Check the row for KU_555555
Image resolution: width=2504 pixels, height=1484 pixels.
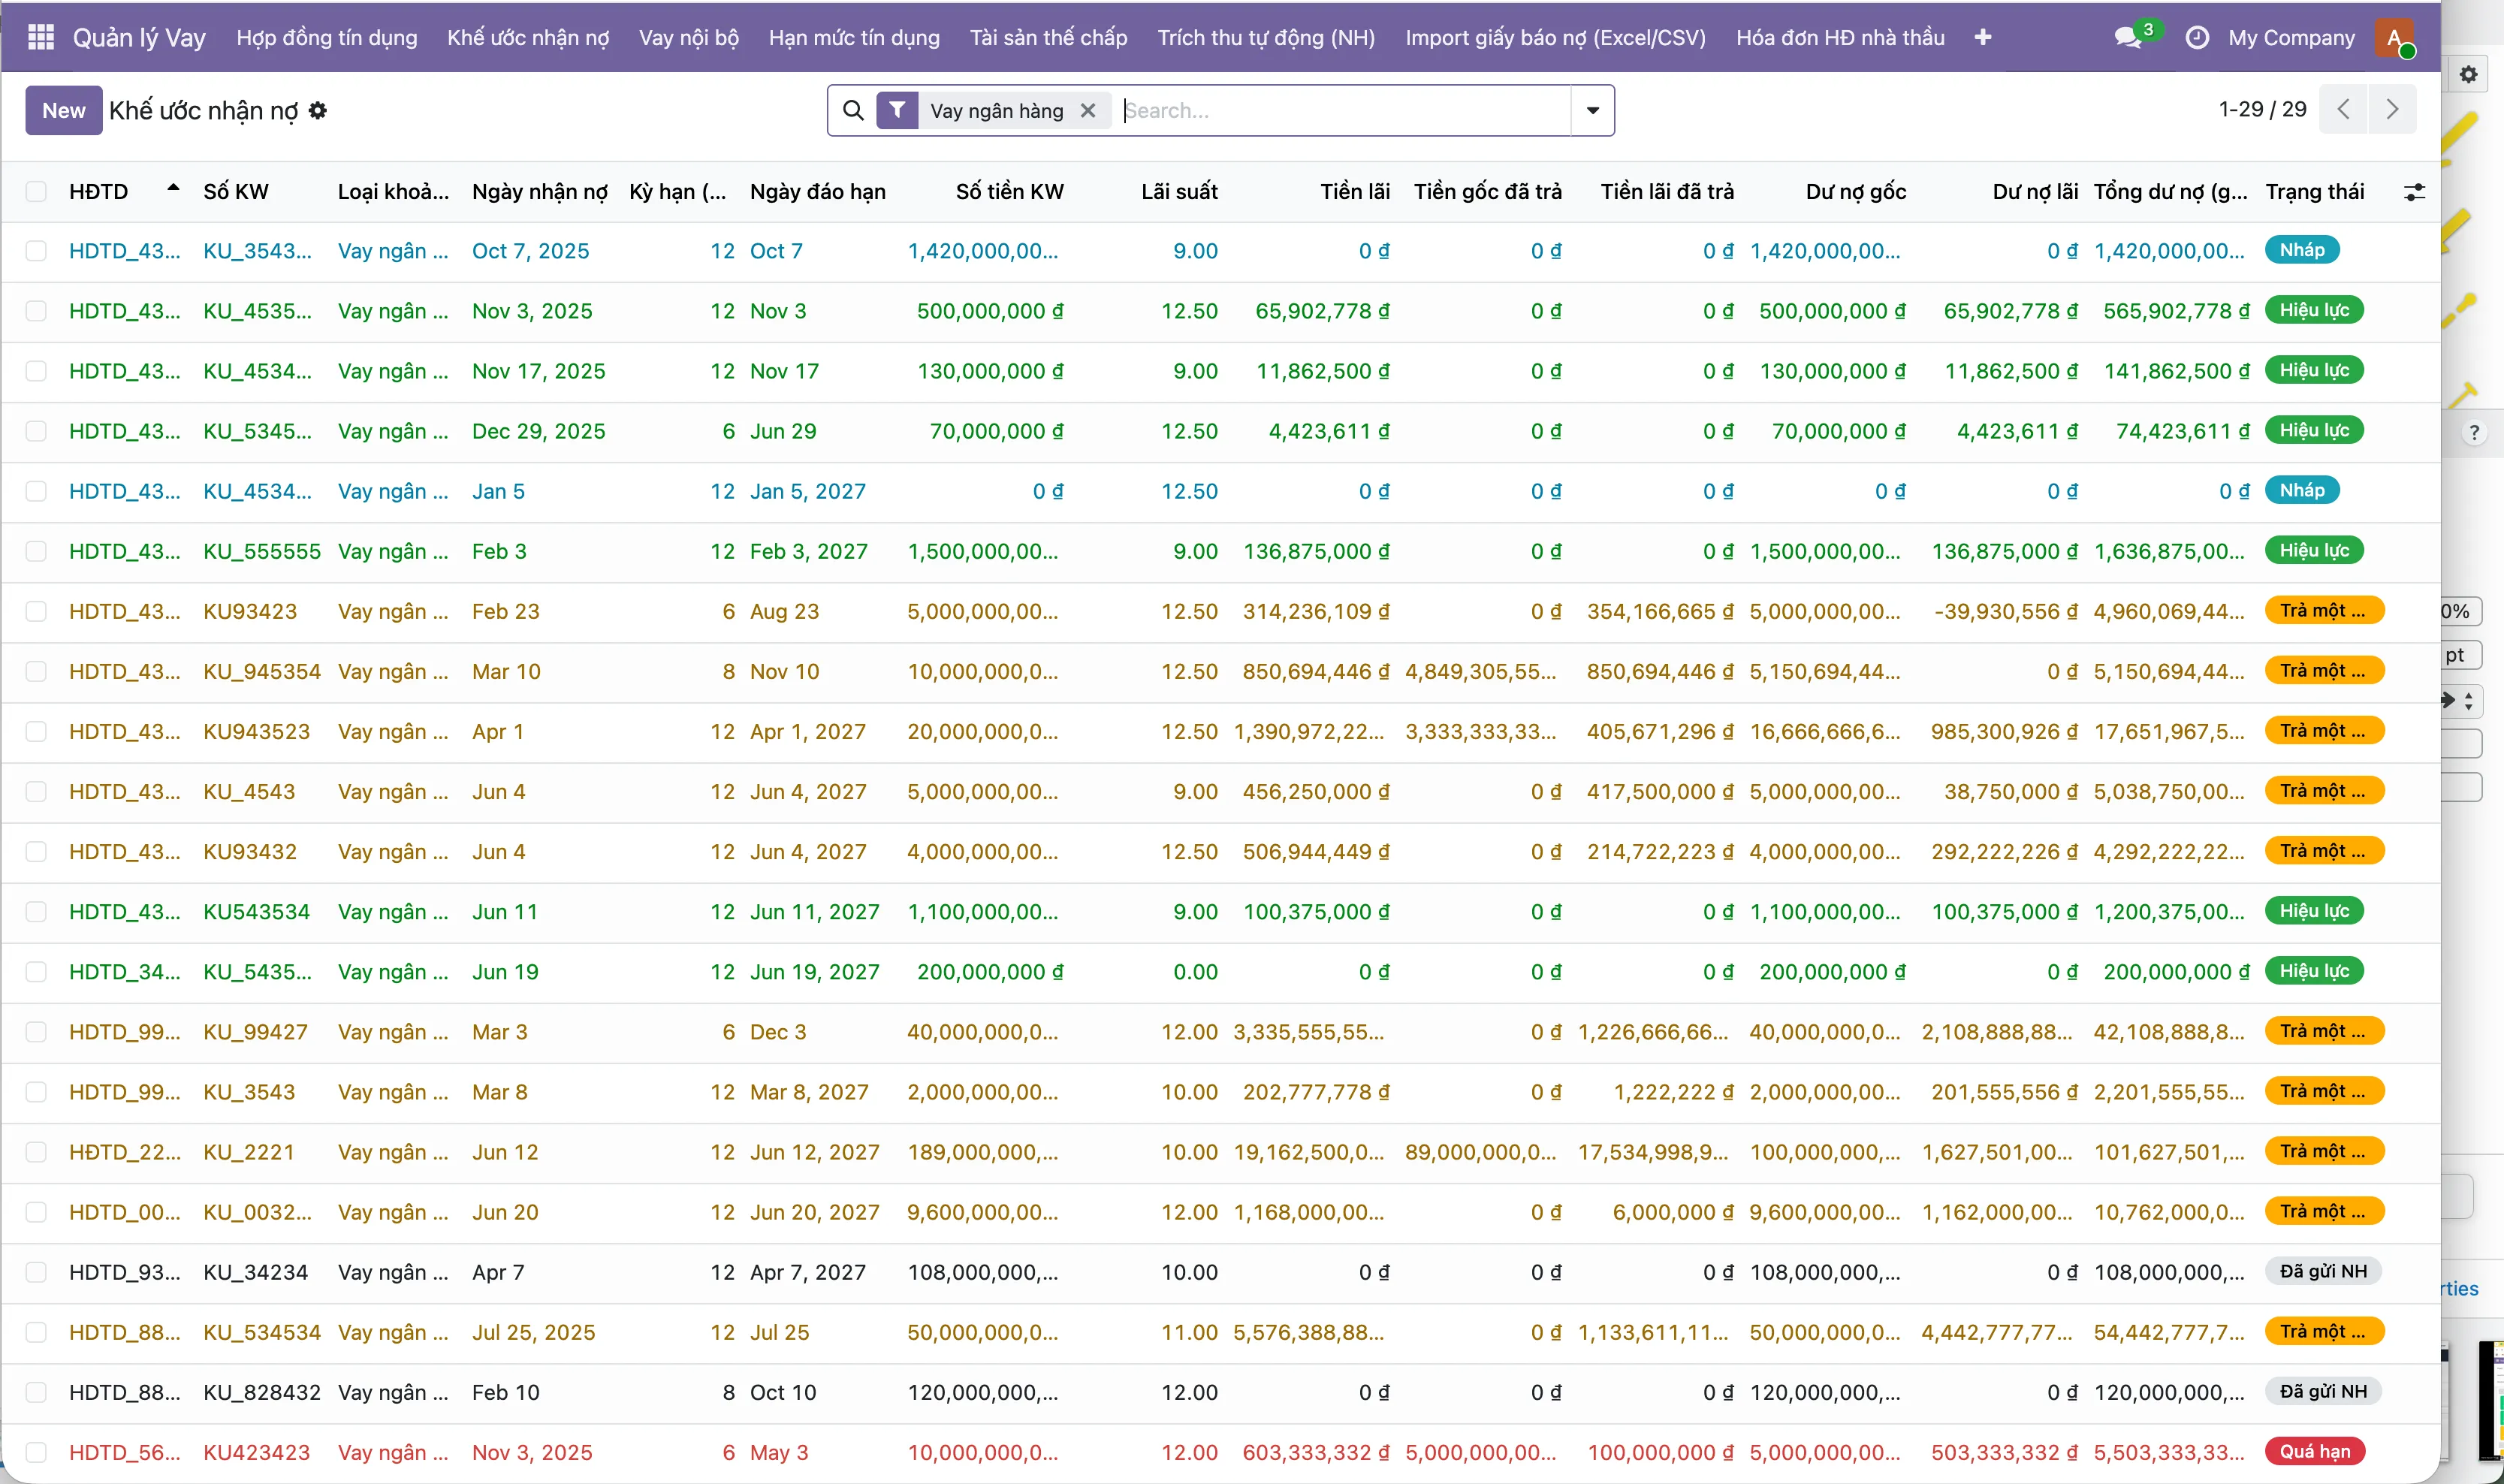36,552
